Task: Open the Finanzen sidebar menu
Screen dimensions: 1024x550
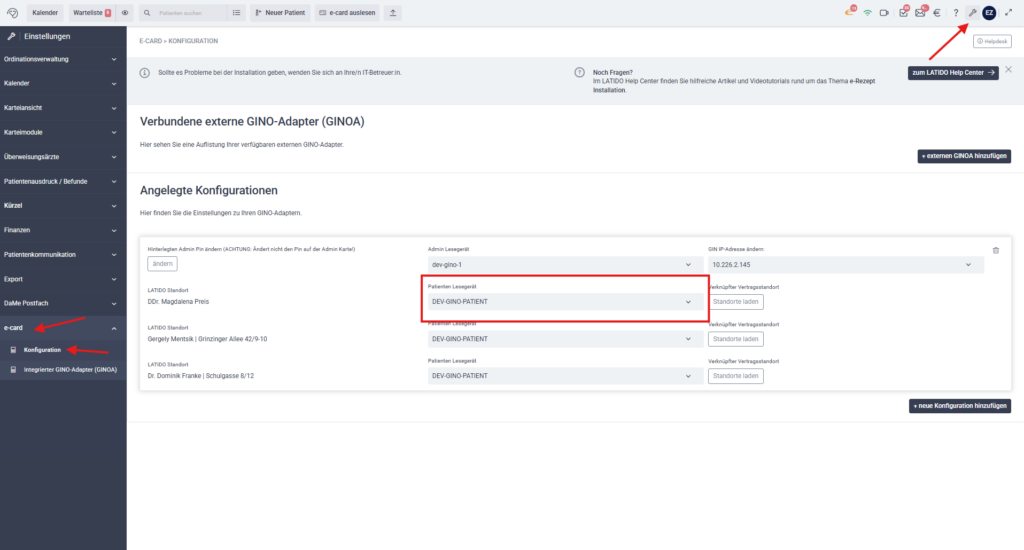Action: [x=62, y=230]
